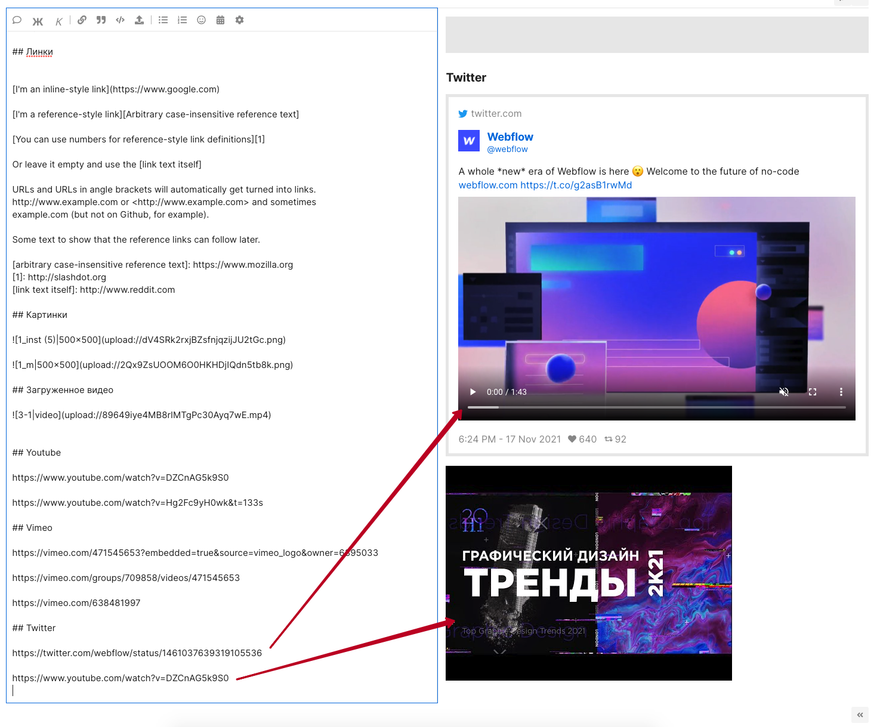The height and width of the screenshot is (727, 880).
Task: Toggle bold formatting (Ж) in toolbar
Action: click(x=38, y=21)
